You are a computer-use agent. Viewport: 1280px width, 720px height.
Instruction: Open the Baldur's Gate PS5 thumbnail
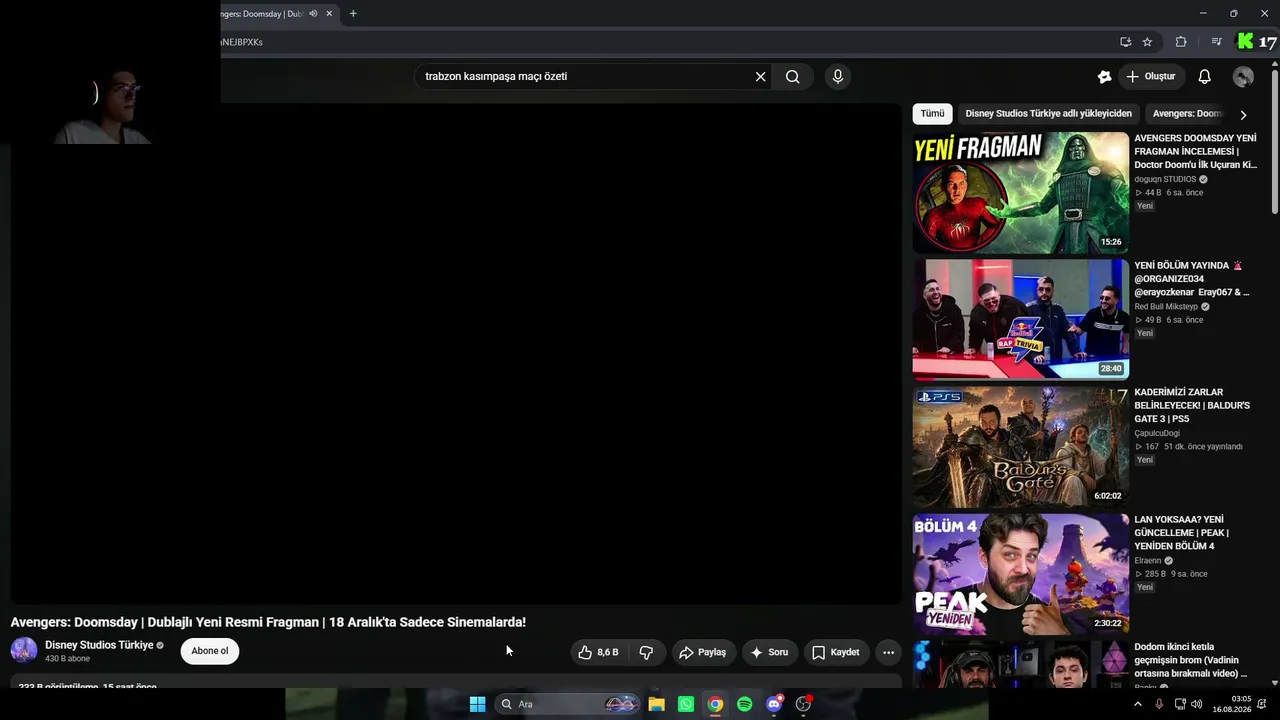click(1020, 447)
